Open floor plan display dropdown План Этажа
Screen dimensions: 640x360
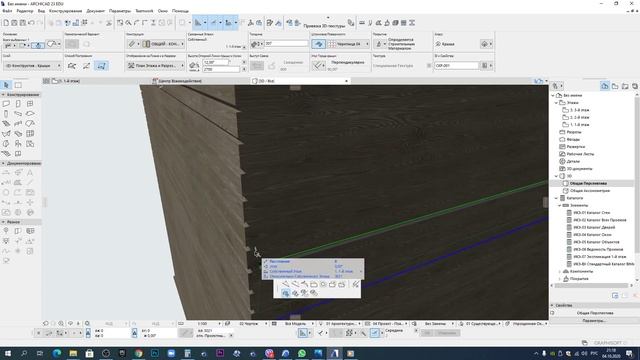[155, 65]
